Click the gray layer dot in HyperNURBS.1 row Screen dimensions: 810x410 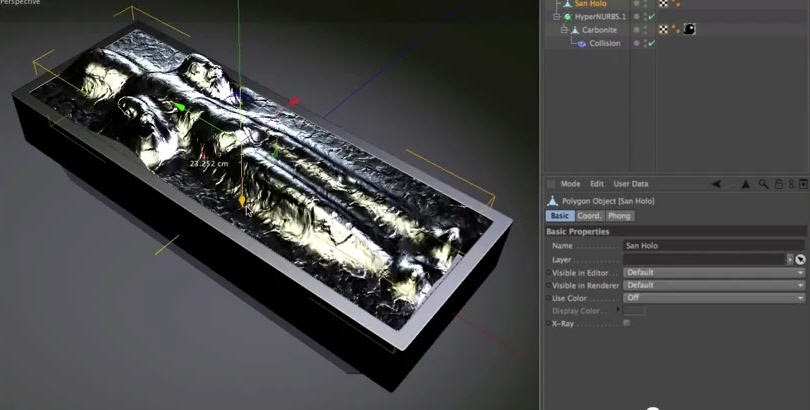pyautogui.click(x=637, y=17)
